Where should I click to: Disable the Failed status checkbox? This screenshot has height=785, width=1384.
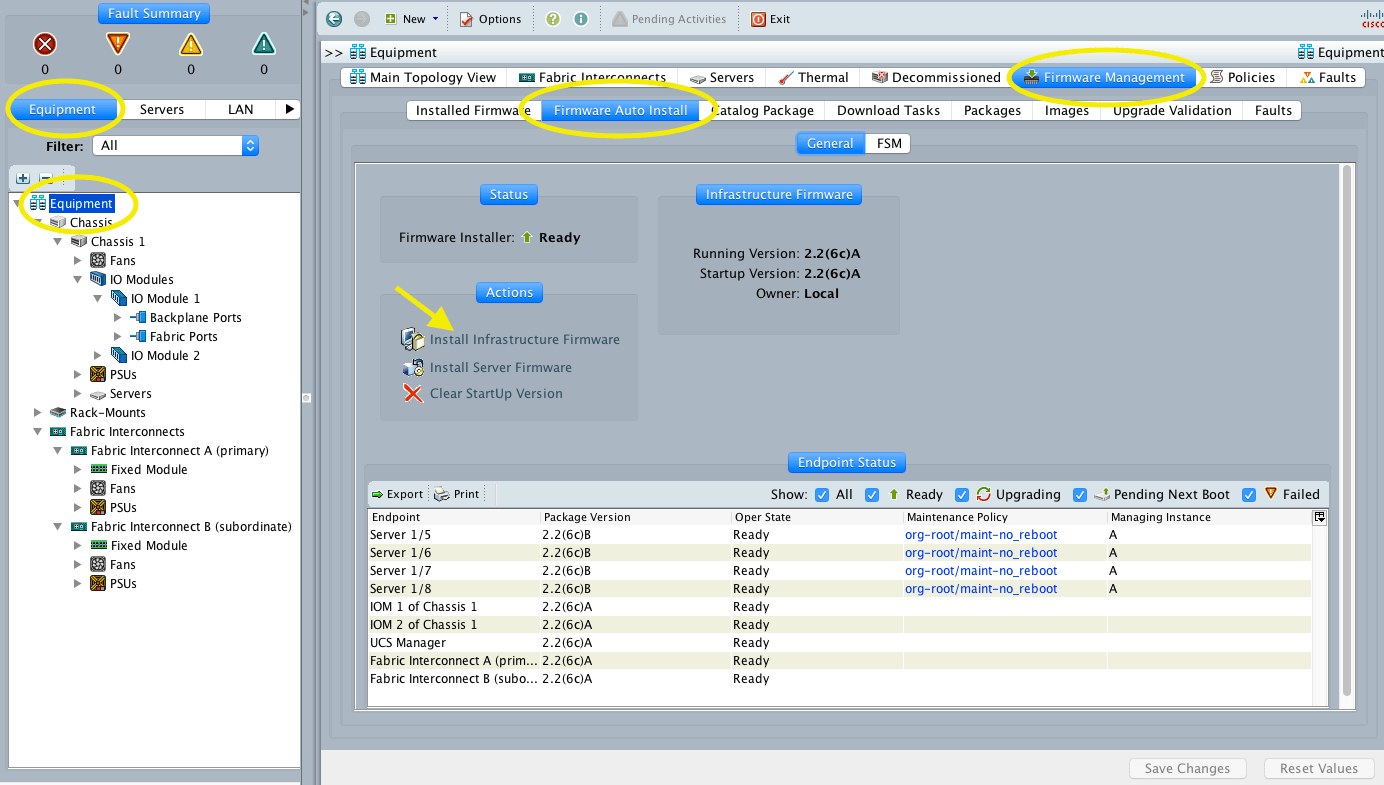click(1249, 494)
